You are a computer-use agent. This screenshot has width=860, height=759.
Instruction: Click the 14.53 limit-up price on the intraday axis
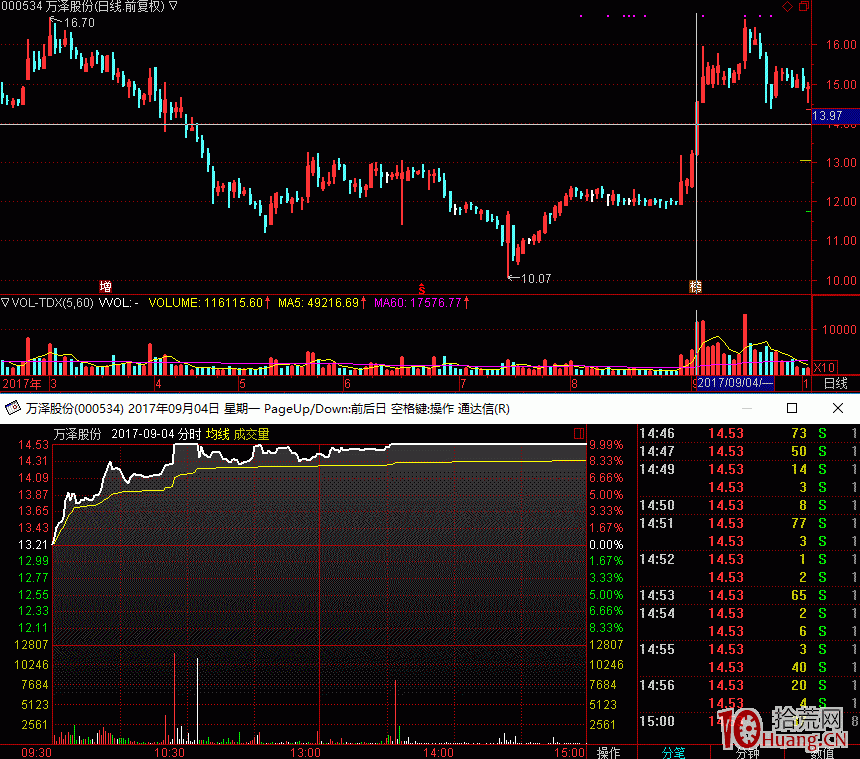pos(33,445)
